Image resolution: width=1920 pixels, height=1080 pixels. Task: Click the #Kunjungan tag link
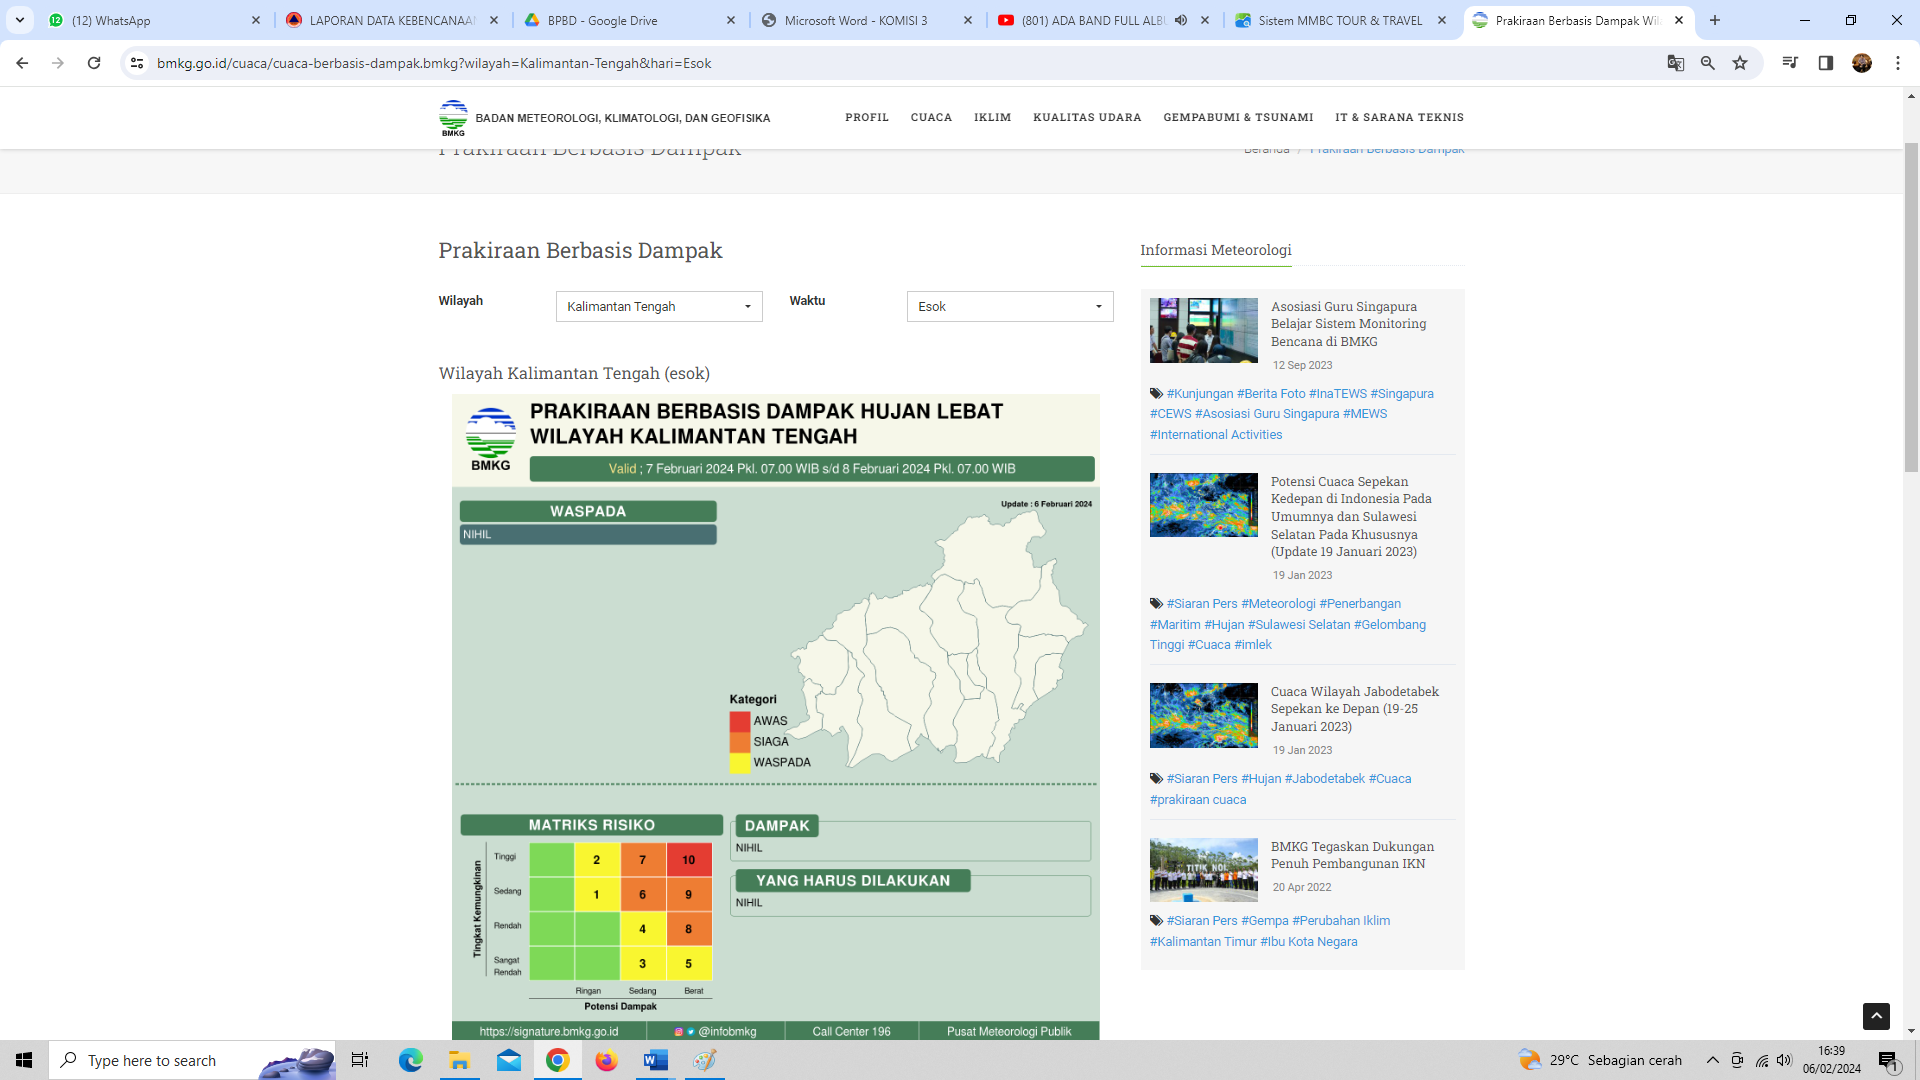1199,394
